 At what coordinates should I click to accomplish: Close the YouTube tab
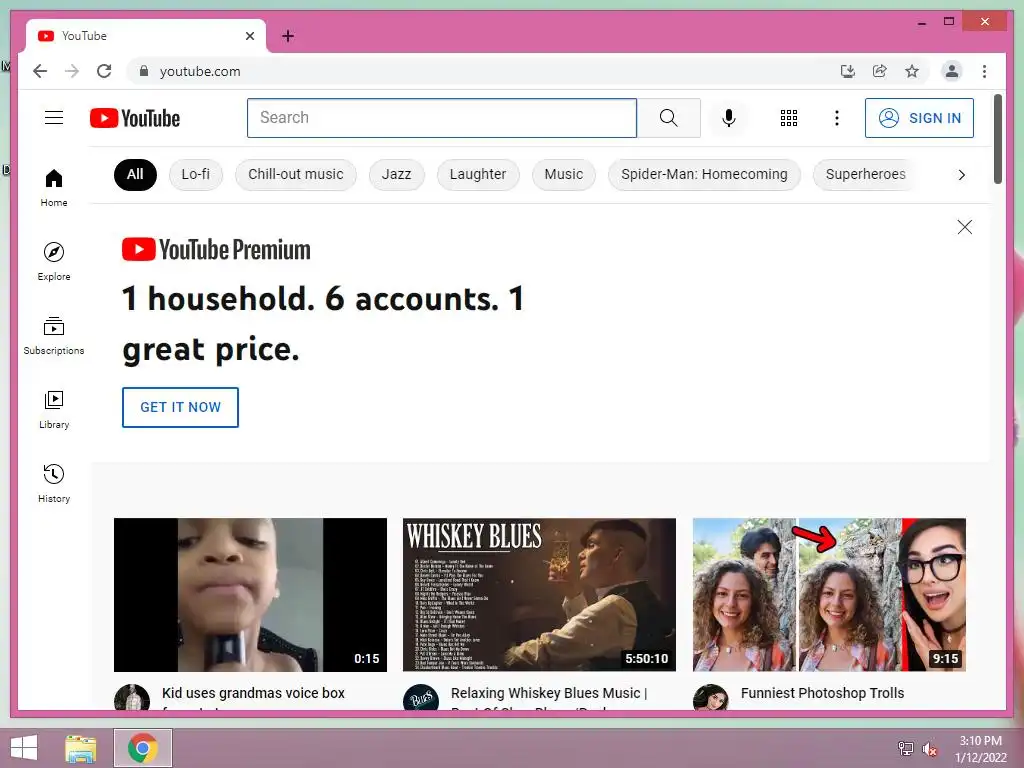249,36
